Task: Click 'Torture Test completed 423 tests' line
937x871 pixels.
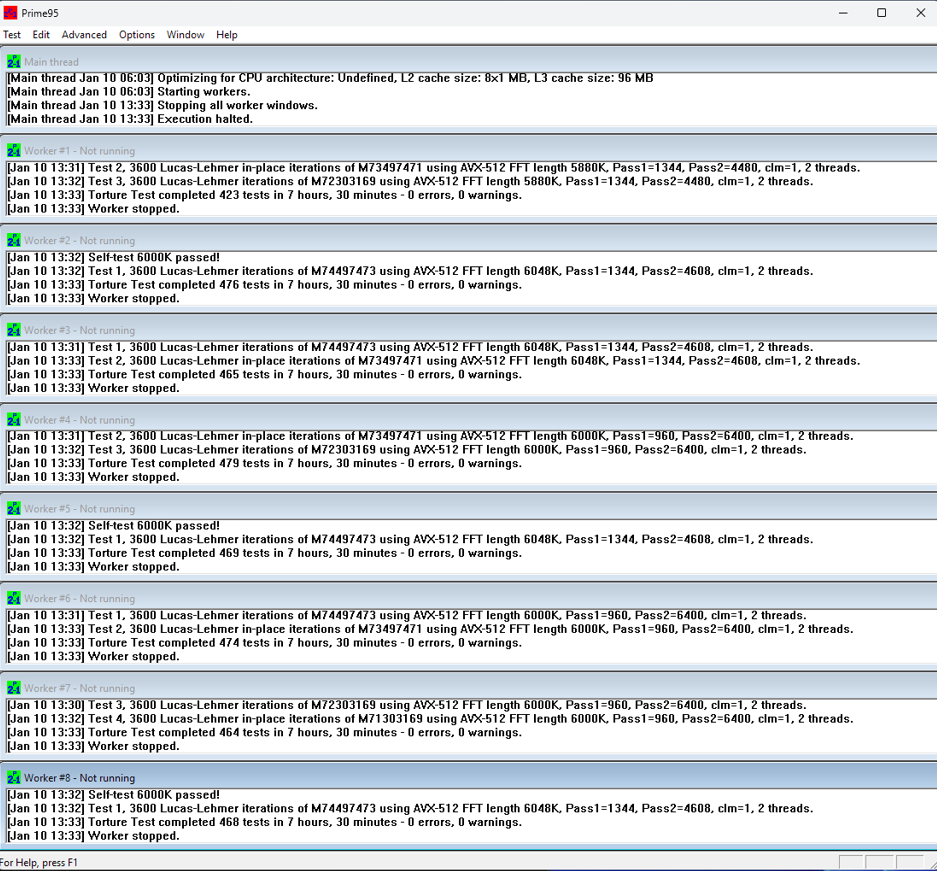Action: point(264,195)
